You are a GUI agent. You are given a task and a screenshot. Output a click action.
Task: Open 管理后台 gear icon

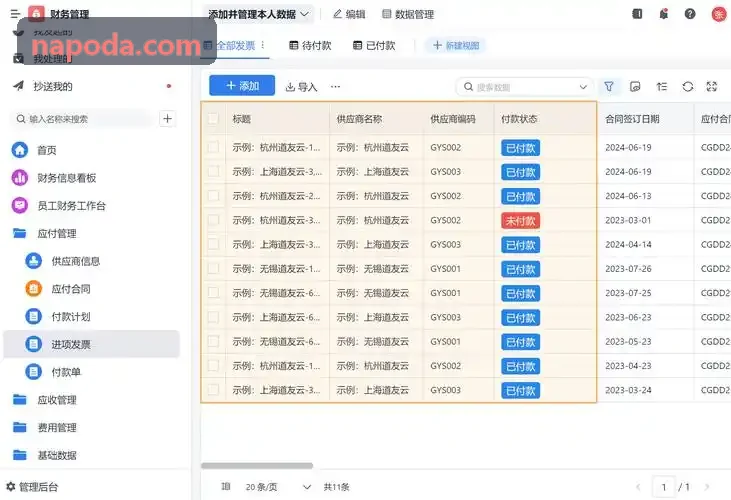[x=11, y=486]
